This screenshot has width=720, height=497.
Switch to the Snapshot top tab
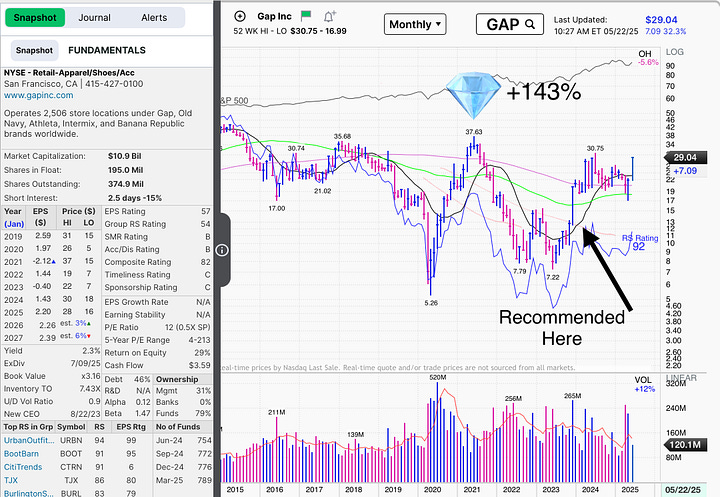pyautogui.click(x=35, y=17)
